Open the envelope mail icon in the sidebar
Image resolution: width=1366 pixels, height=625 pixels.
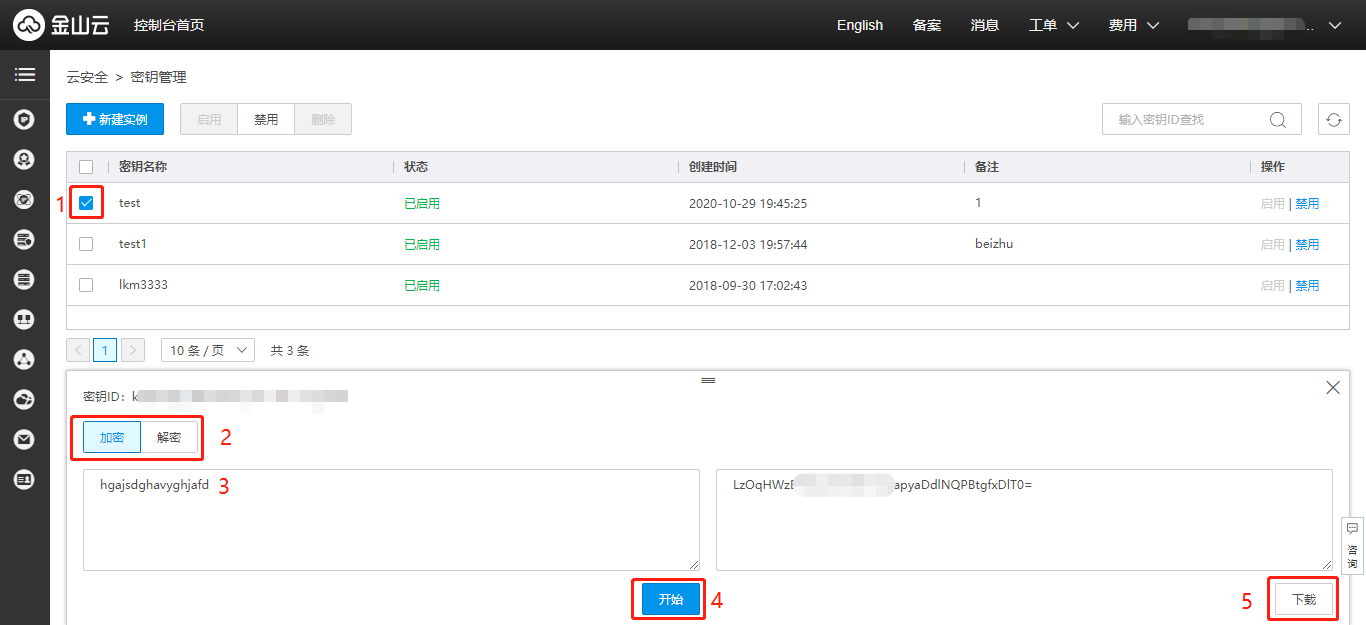[25, 439]
